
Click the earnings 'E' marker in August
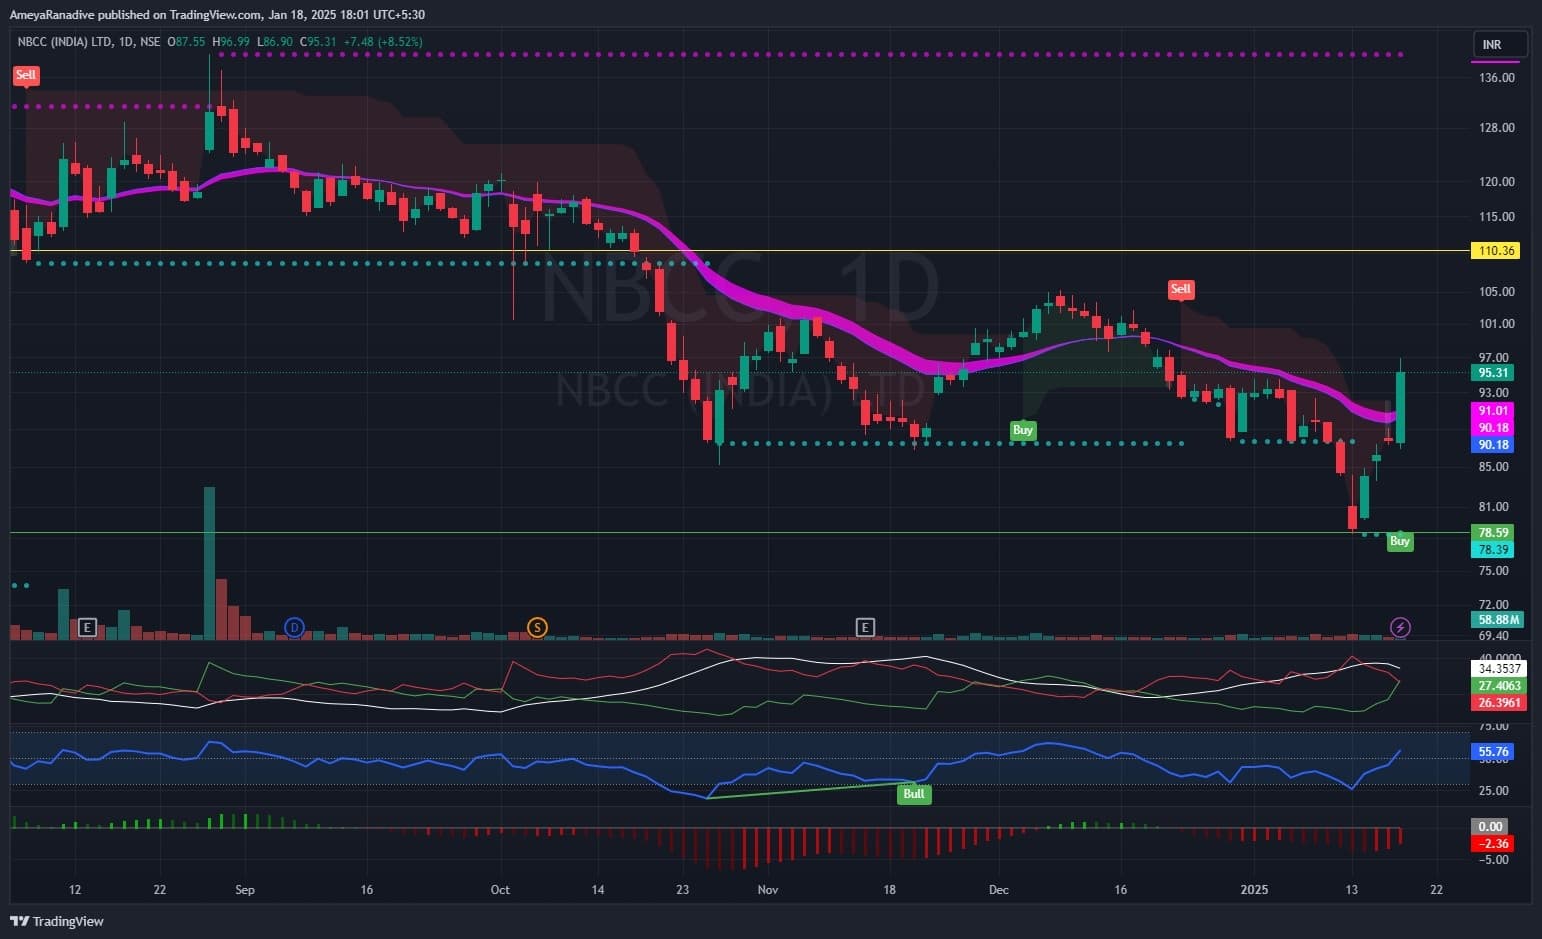coord(87,628)
